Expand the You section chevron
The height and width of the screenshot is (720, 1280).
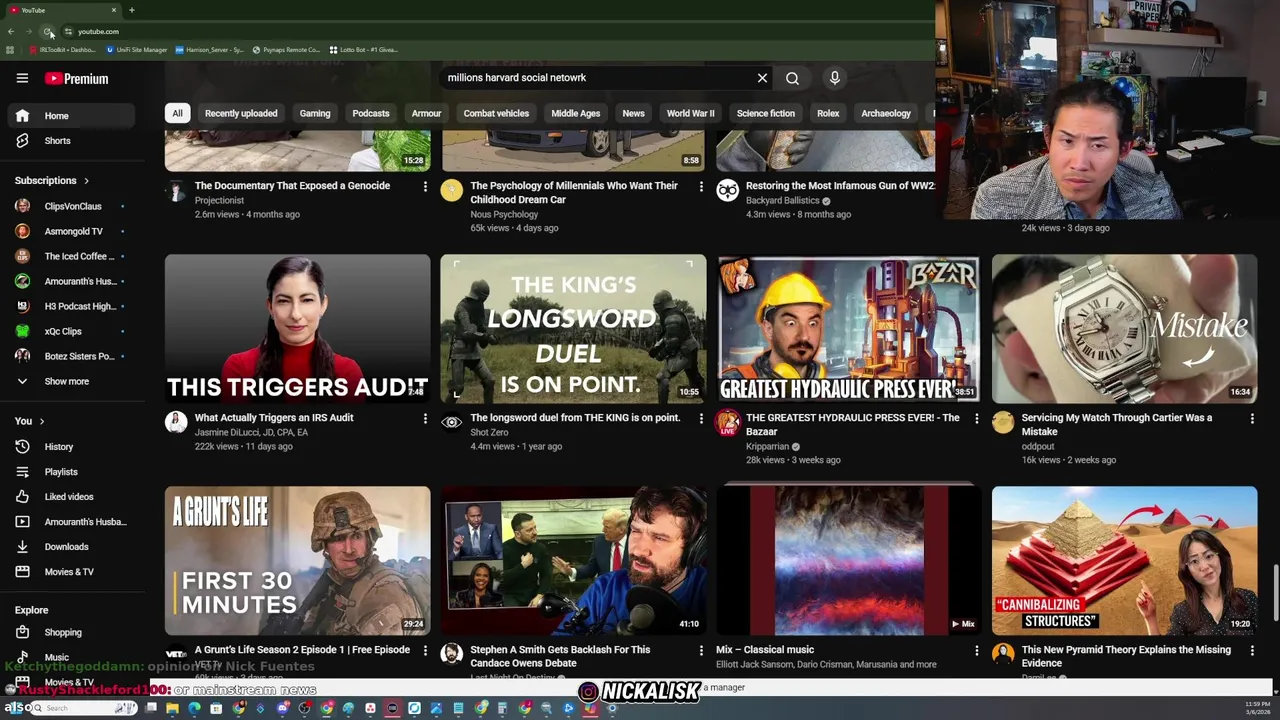coord(41,421)
